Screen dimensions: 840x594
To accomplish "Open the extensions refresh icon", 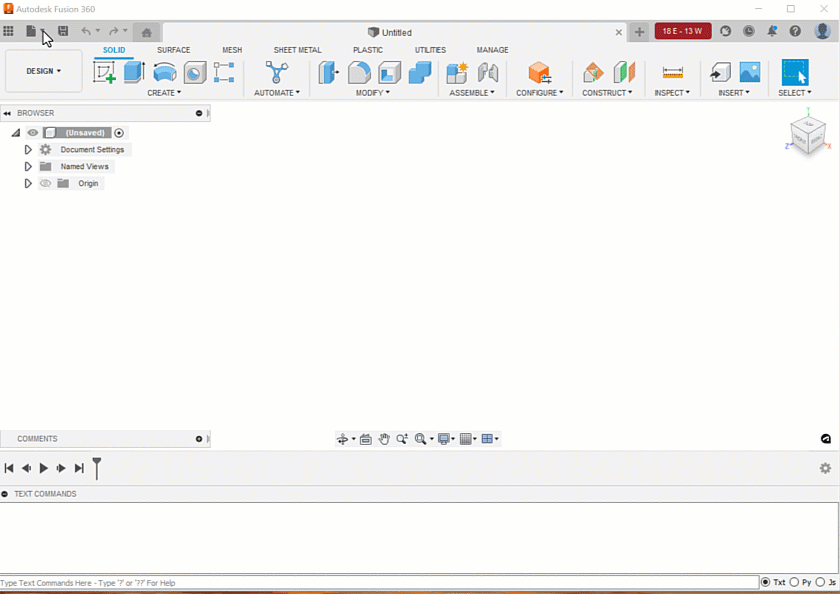I will tap(725, 31).
